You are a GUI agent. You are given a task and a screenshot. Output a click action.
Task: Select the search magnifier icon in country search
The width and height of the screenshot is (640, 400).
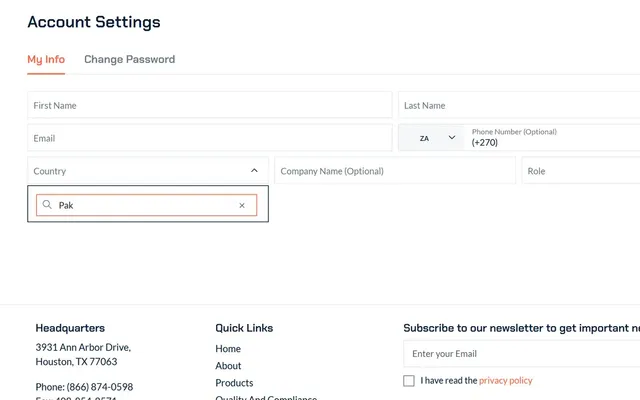coord(47,204)
